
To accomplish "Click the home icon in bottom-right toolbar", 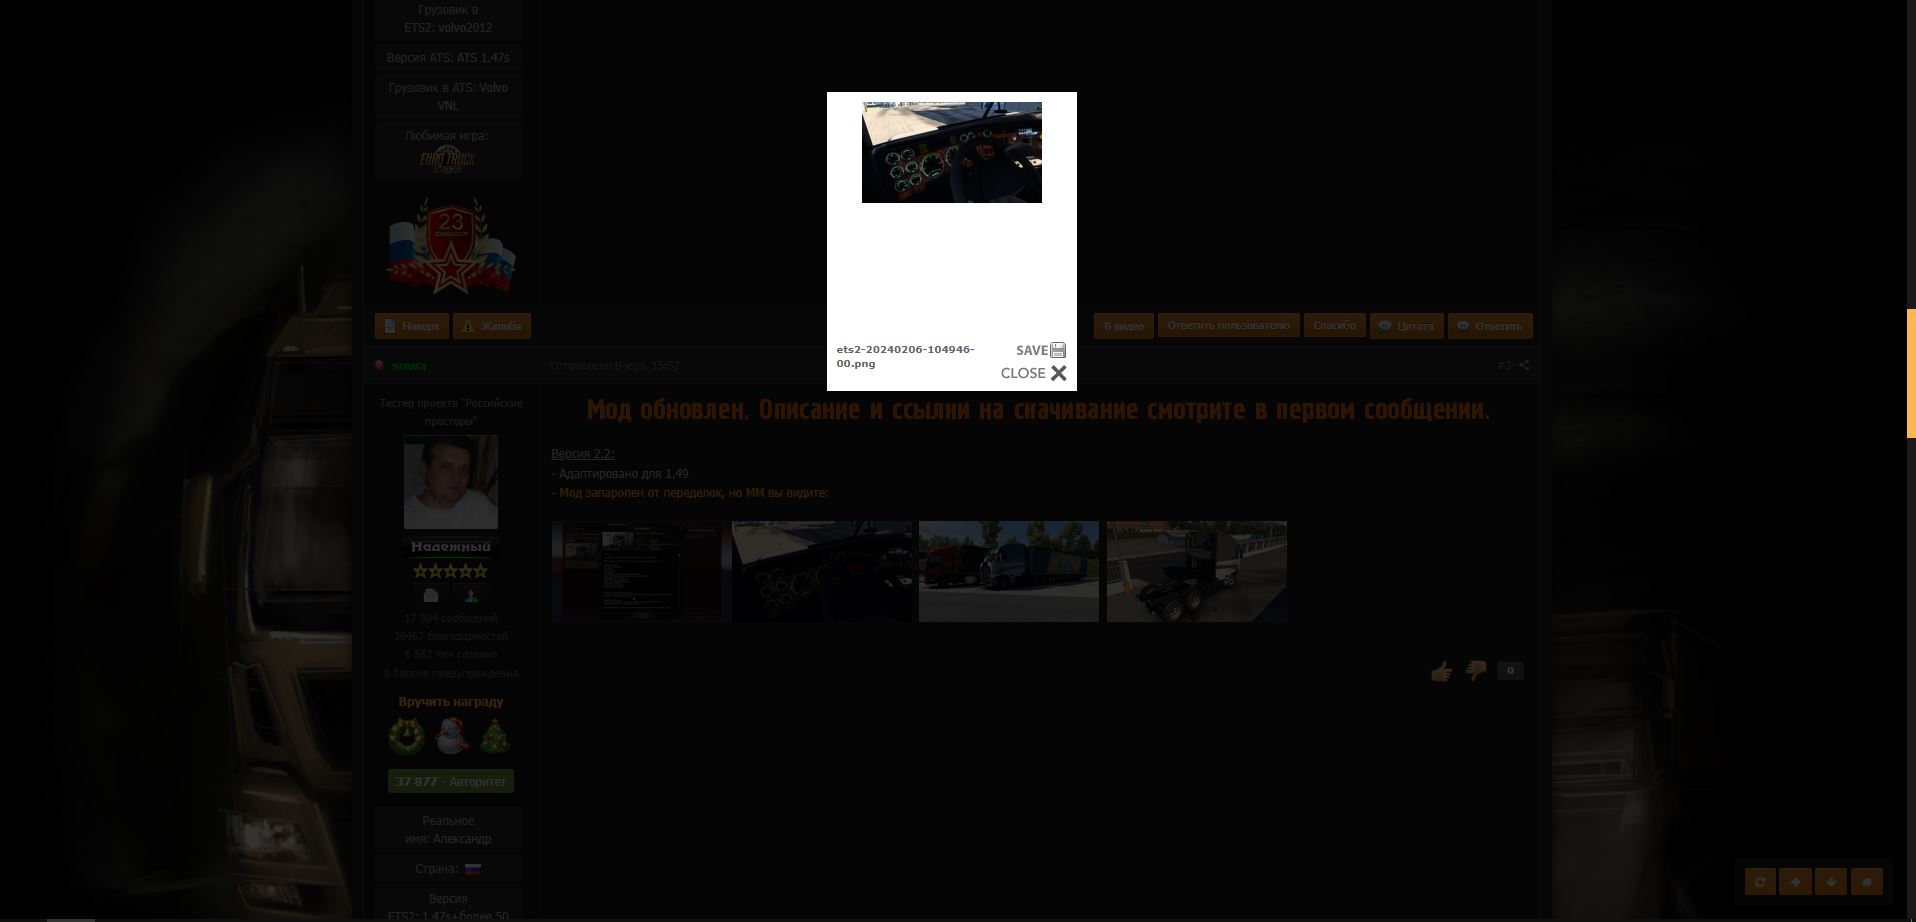I will click(1867, 882).
